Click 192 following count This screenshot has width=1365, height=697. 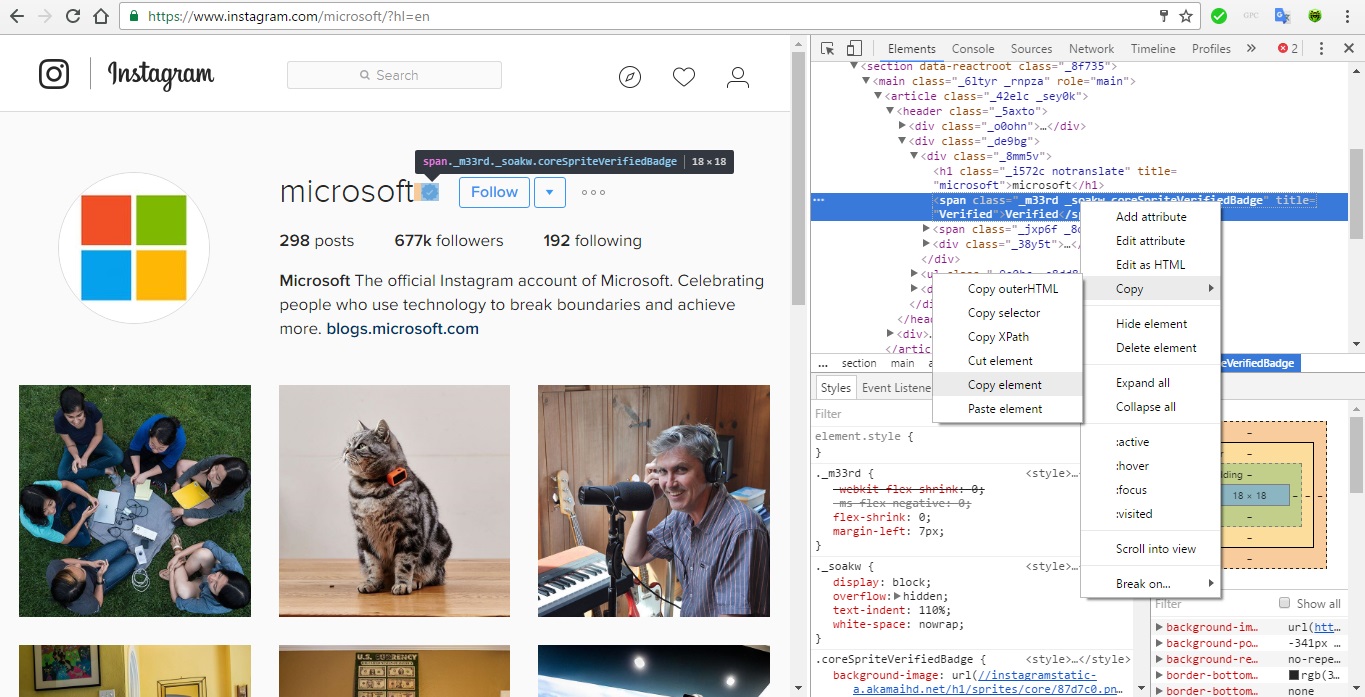(592, 241)
